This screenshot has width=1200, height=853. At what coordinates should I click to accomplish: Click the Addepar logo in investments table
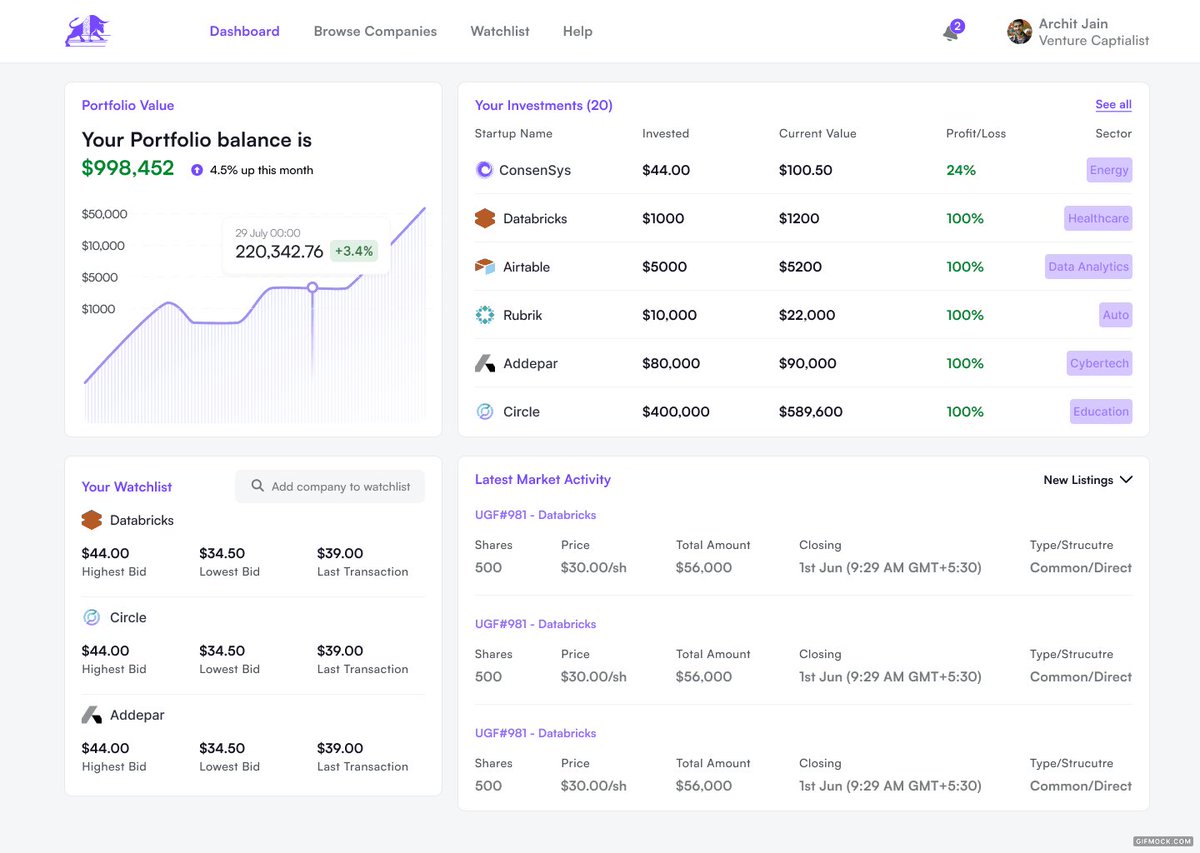[x=485, y=363]
